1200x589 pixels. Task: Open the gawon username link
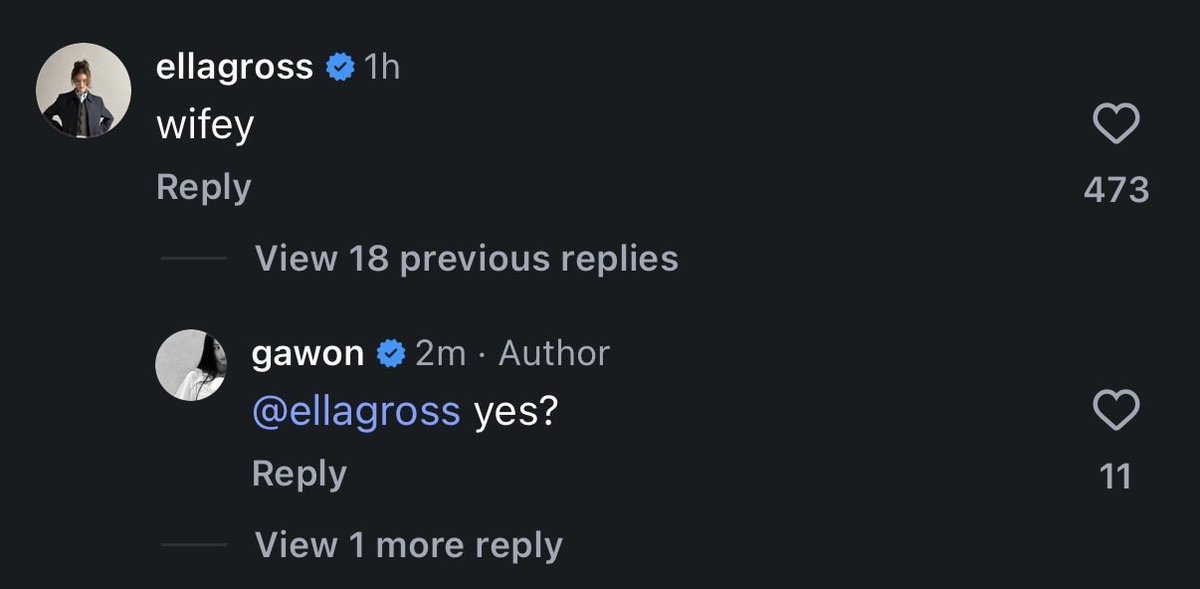pos(308,353)
